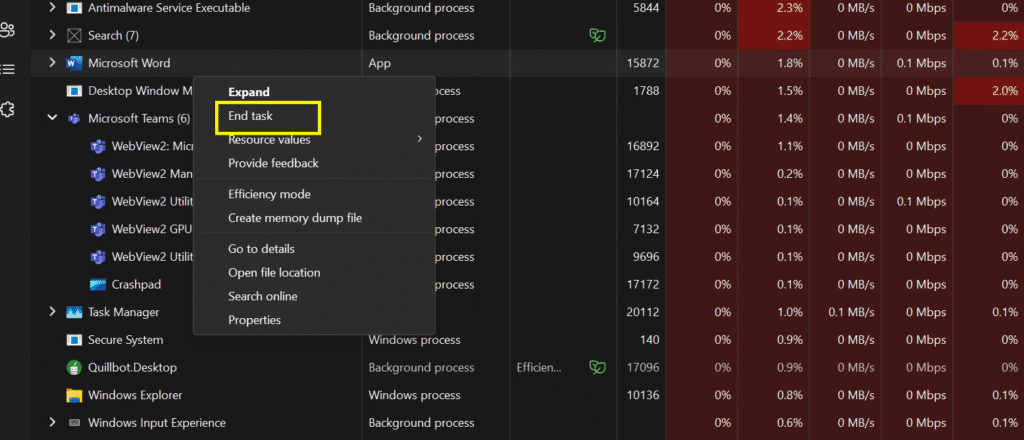Click PID value 17124
This screenshot has height=440, width=1024.
pyautogui.click(x=643, y=174)
